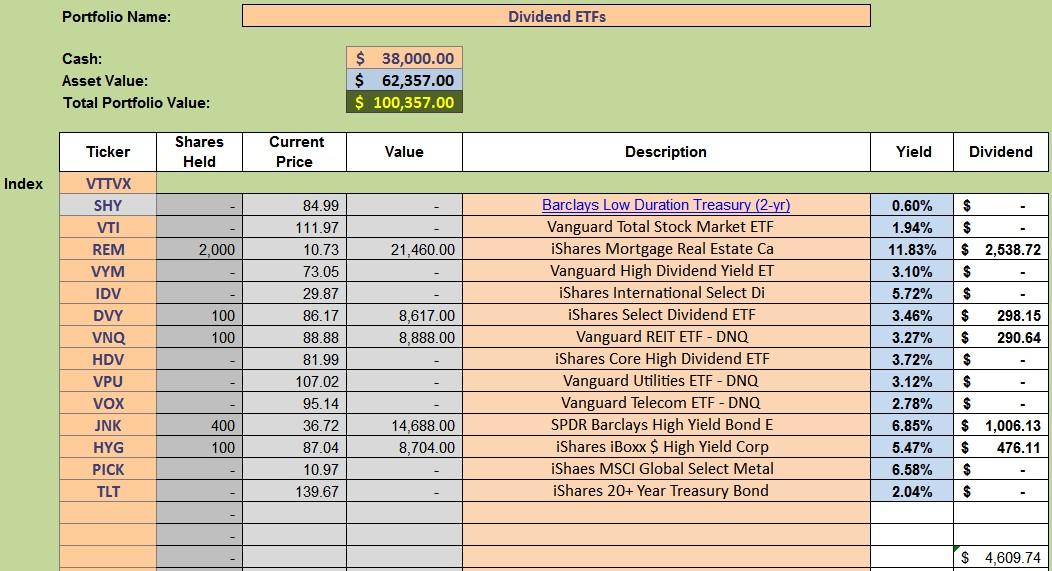Select the SPDR Barclays High Yield Bond description
The width and height of the screenshot is (1052, 571).
(x=666, y=425)
